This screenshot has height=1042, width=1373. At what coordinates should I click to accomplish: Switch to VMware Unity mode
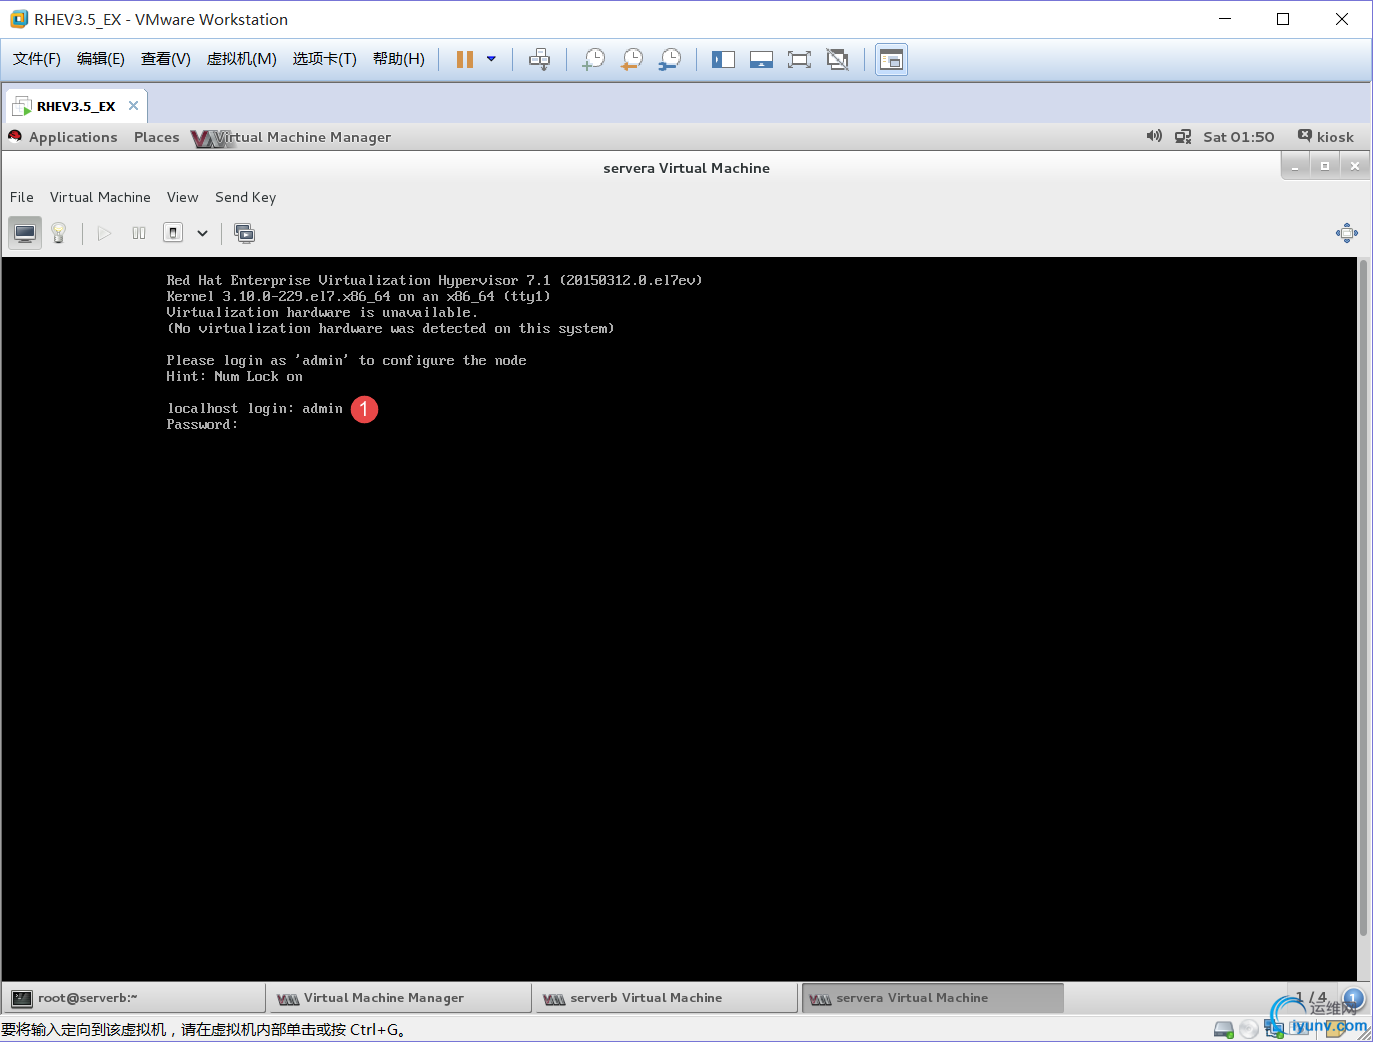click(837, 60)
